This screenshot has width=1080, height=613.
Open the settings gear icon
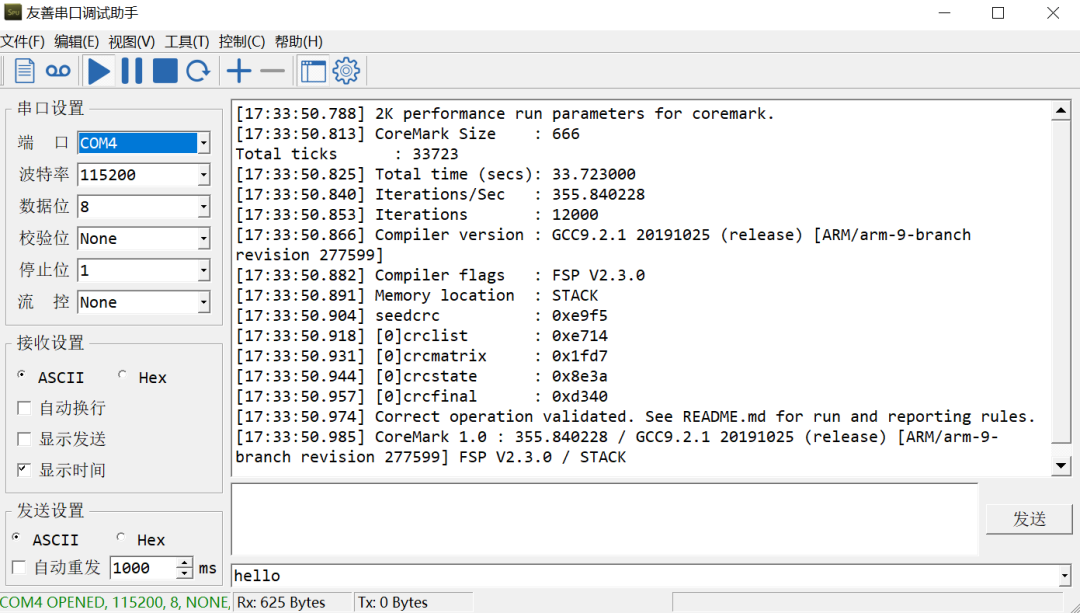pos(346,71)
